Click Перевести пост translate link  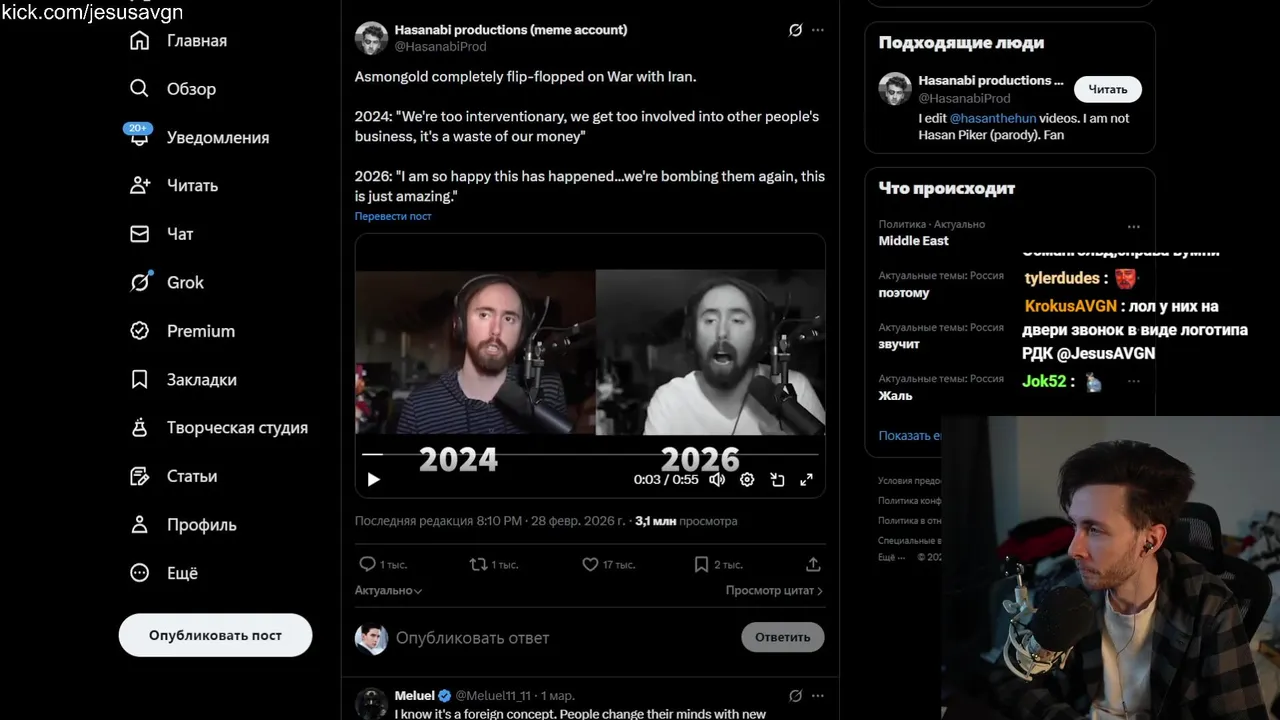pyautogui.click(x=393, y=216)
